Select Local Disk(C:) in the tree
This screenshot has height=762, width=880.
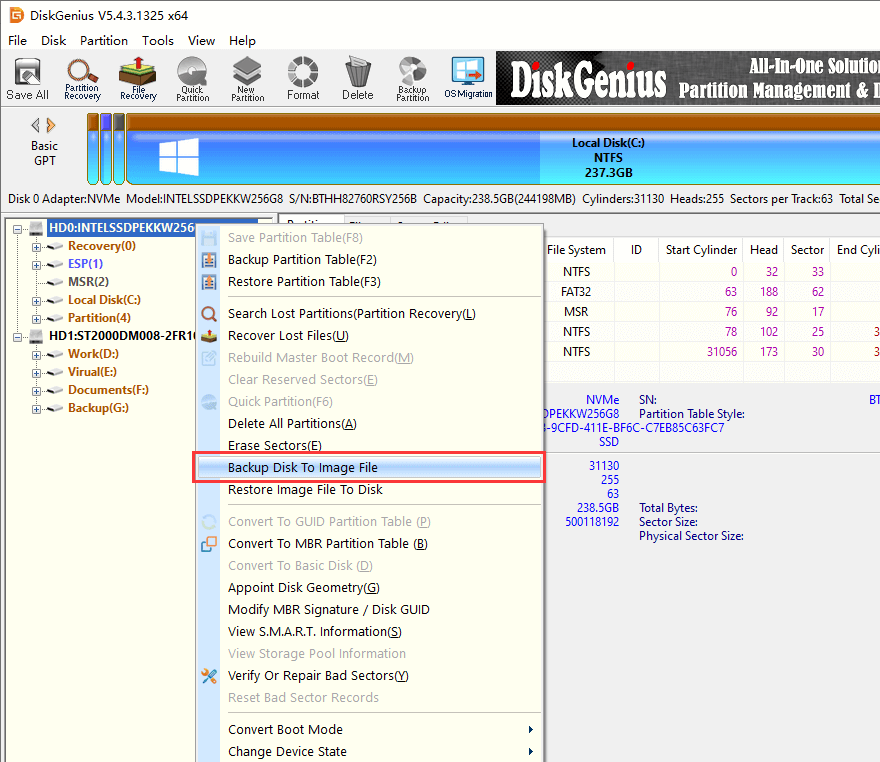coord(104,300)
